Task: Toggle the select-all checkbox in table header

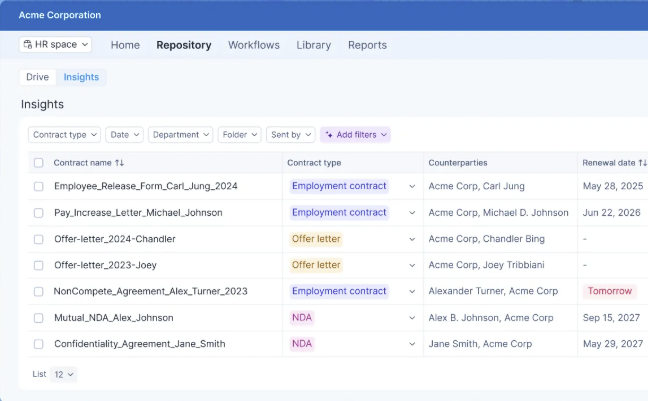Action: click(38, 163)
